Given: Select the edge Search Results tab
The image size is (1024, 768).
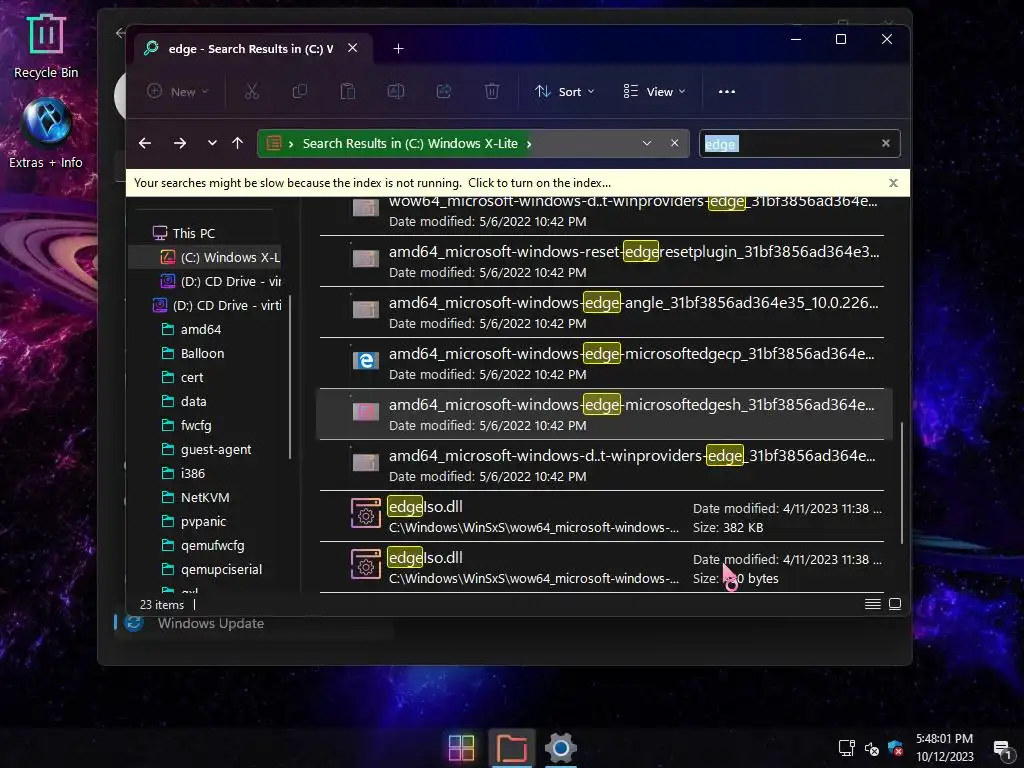Looking at the screenshot, I should pos(251,49).
